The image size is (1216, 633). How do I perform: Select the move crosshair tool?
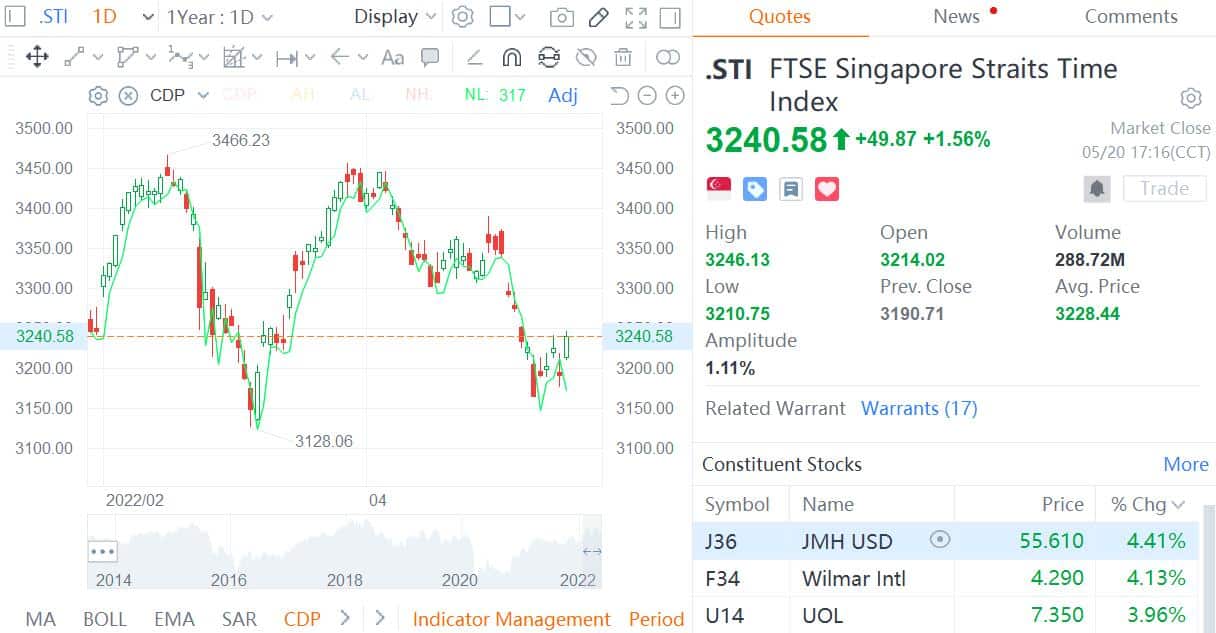(37, 57)
